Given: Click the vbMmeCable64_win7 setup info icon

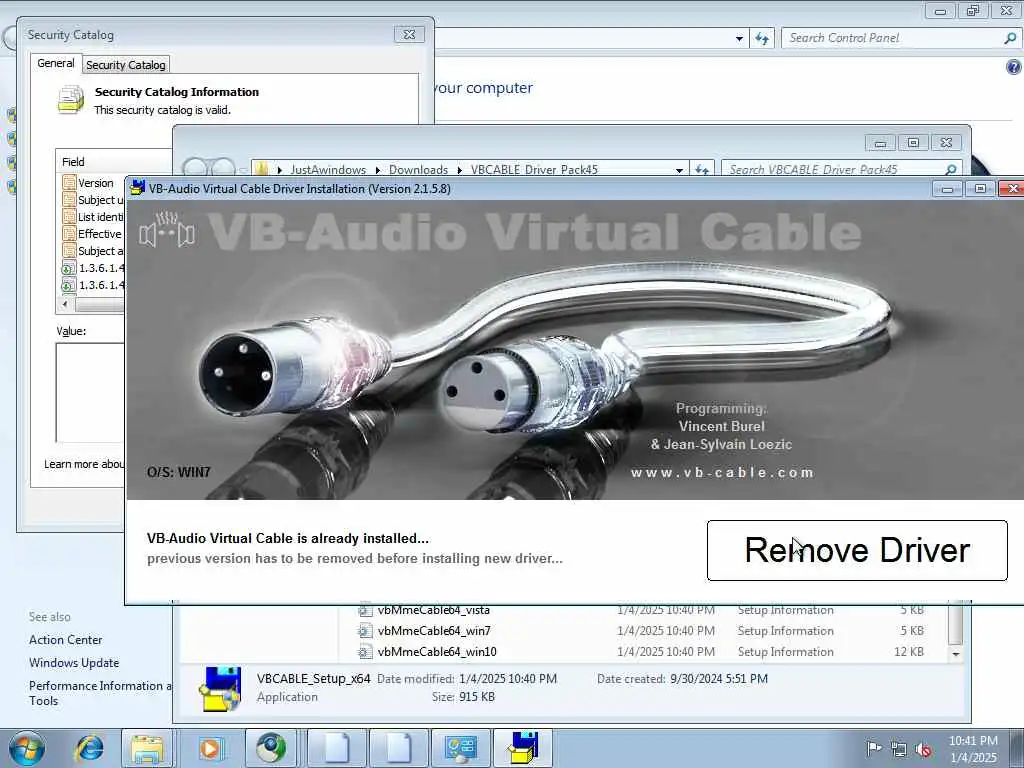Looking at the screenshot, I should pos(365,631).
